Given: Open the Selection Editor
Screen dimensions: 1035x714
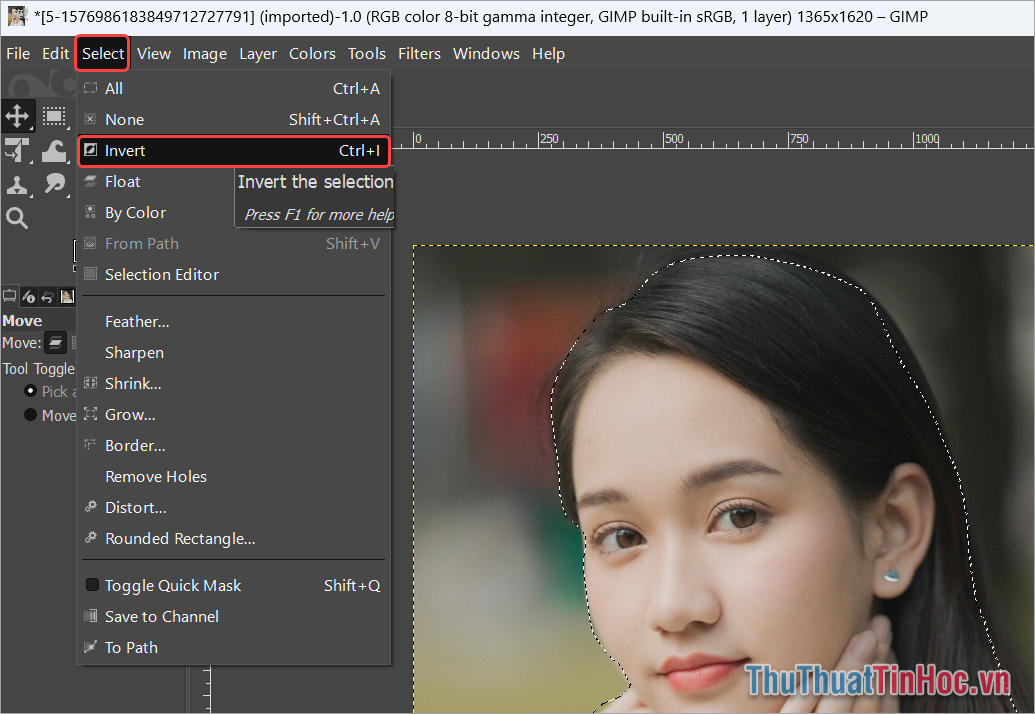Looking at the screenshot, I should point(234,275).
